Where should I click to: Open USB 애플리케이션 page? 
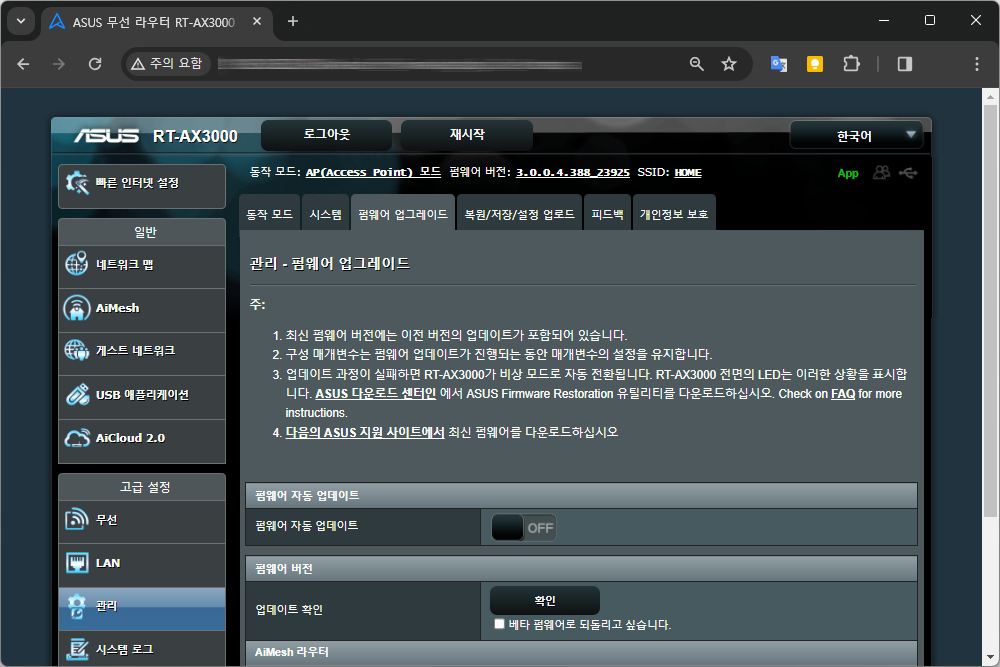pos(142,395)
